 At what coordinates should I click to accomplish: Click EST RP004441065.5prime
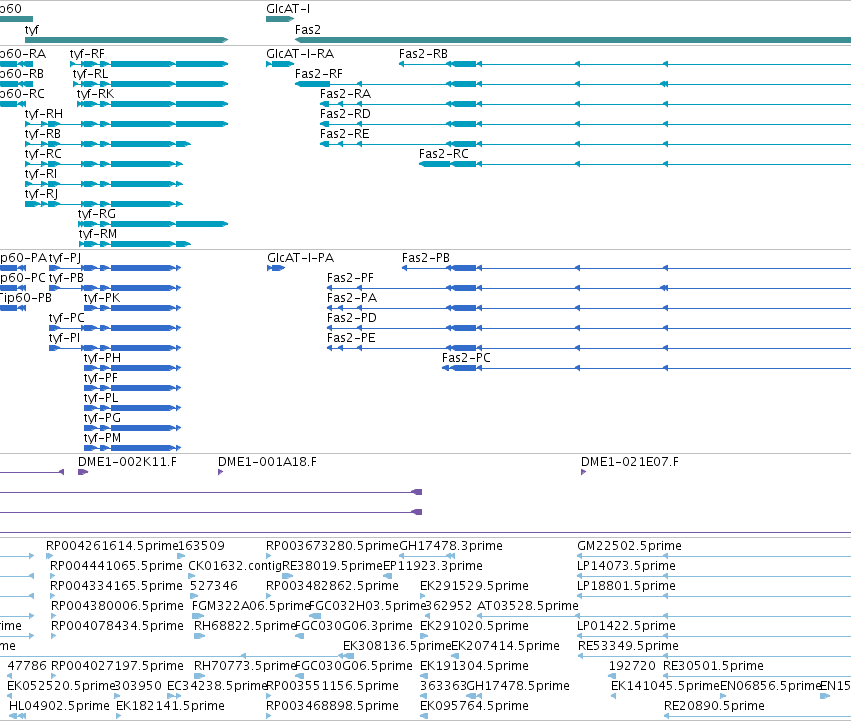53,576
